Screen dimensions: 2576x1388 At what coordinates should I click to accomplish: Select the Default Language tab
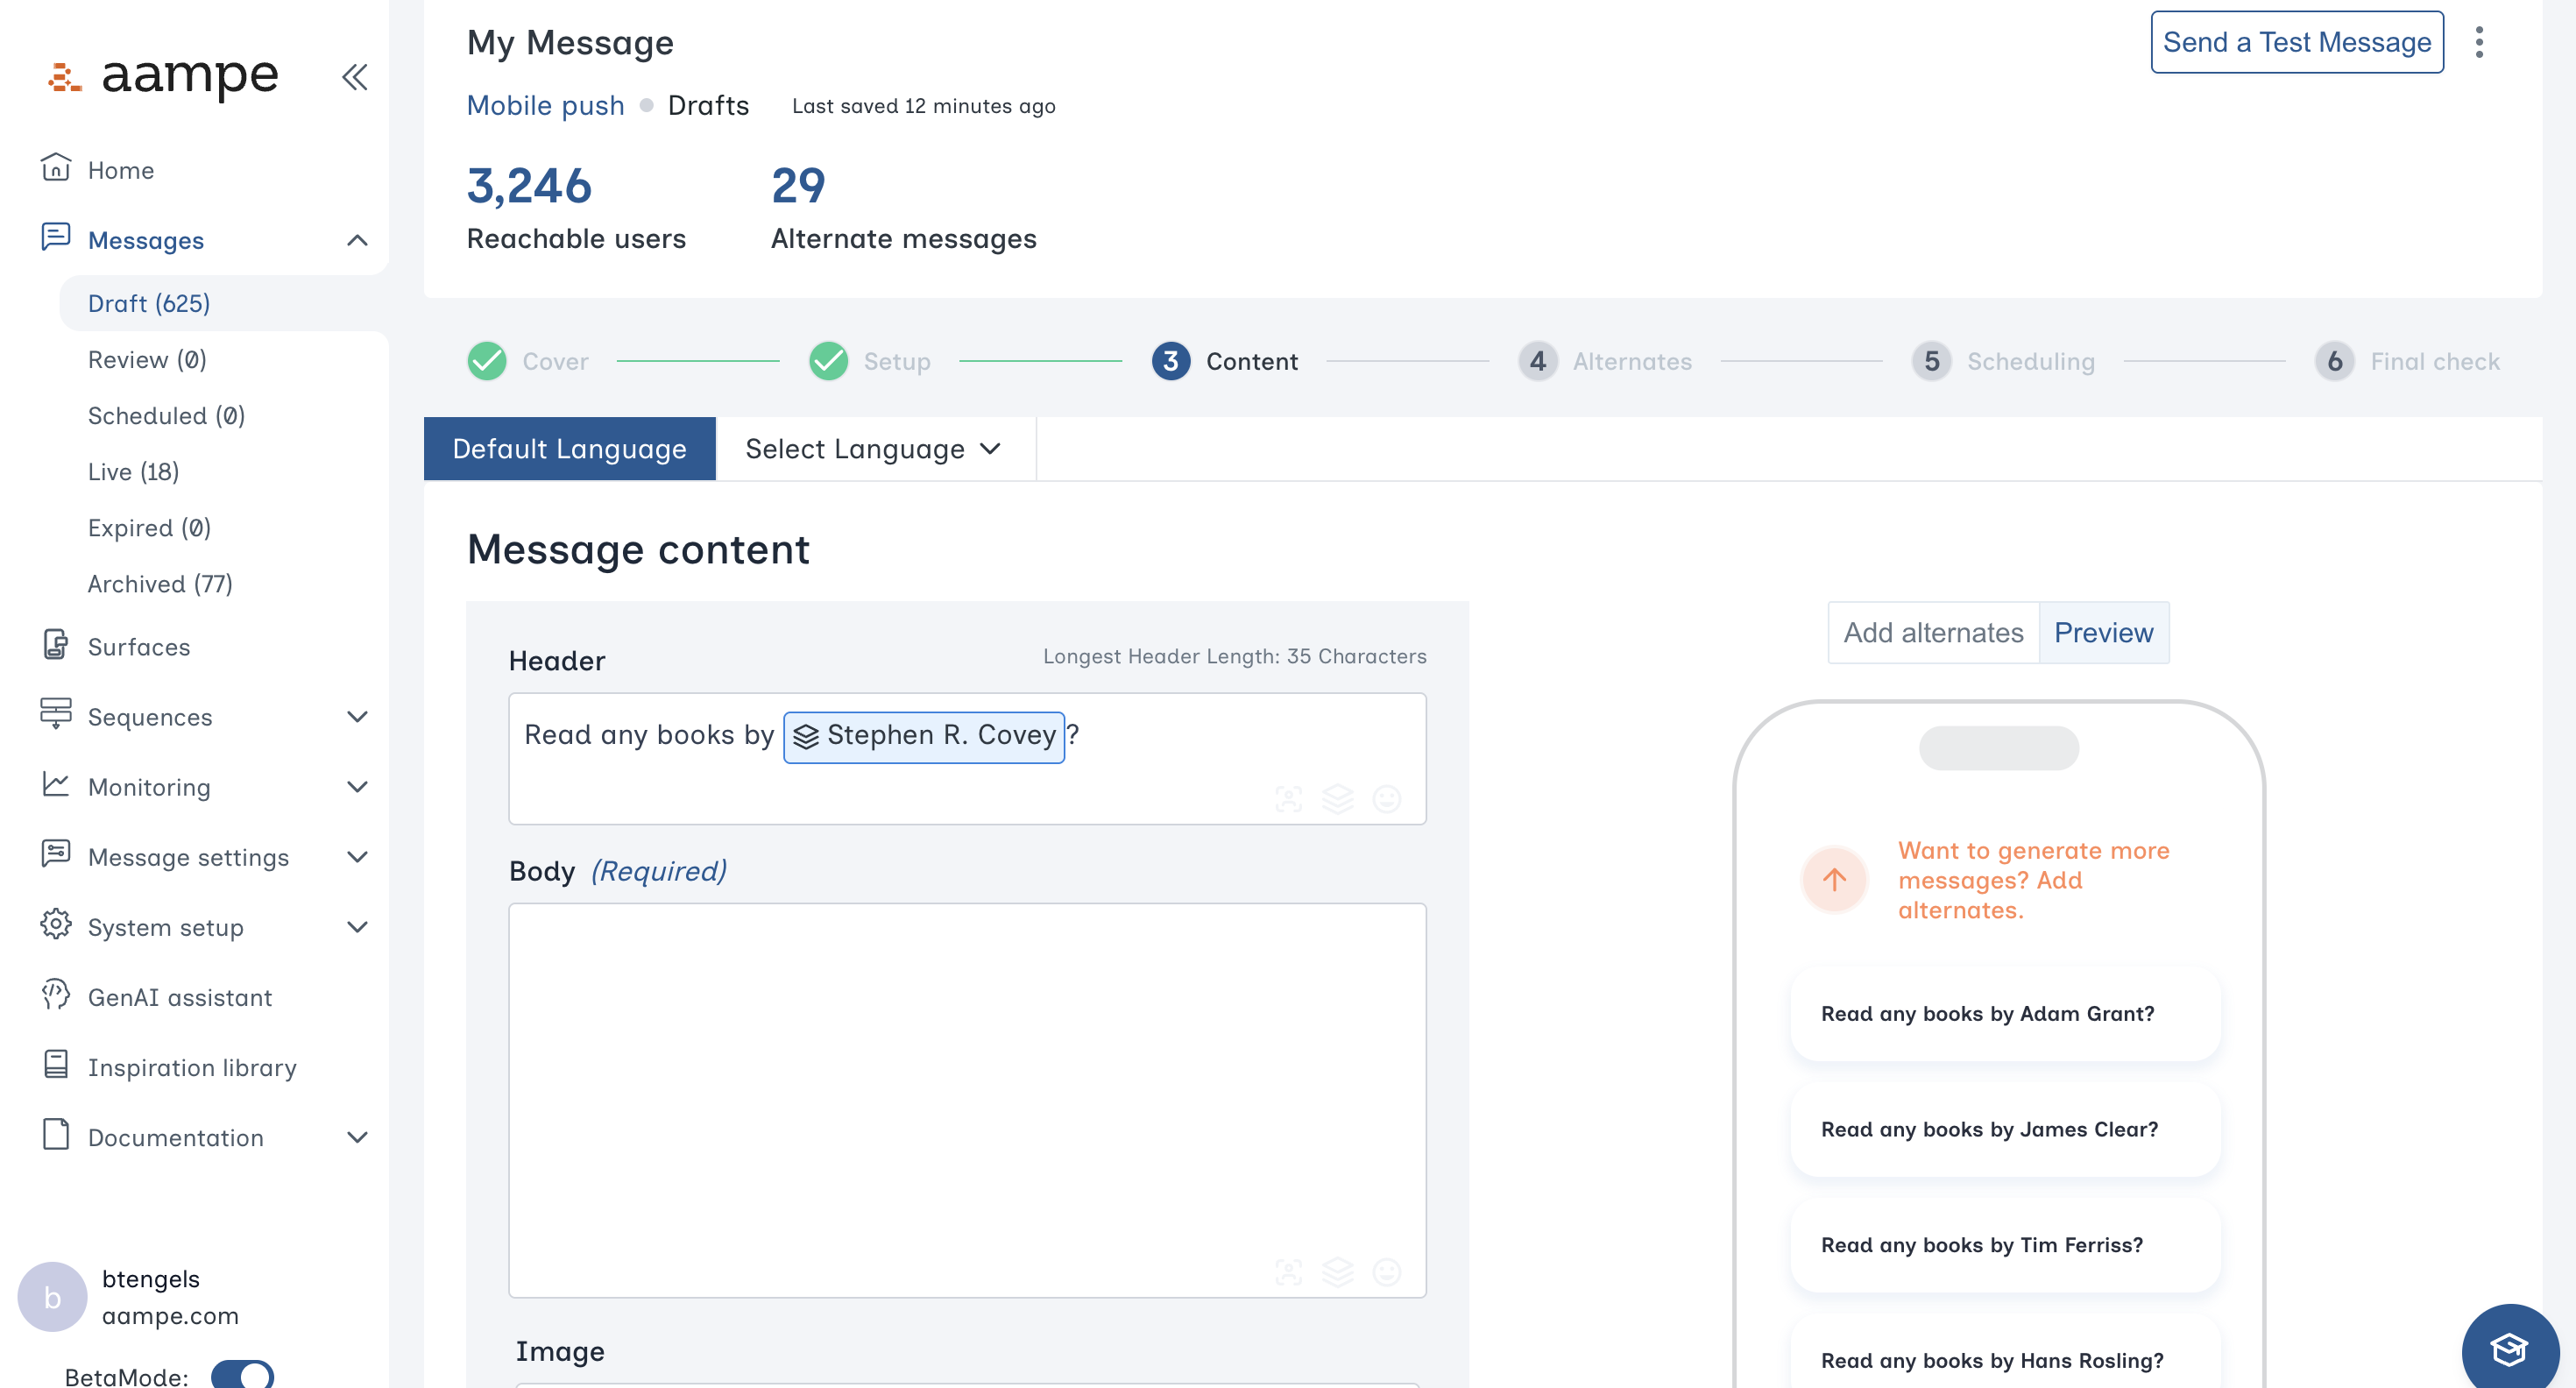570,449
